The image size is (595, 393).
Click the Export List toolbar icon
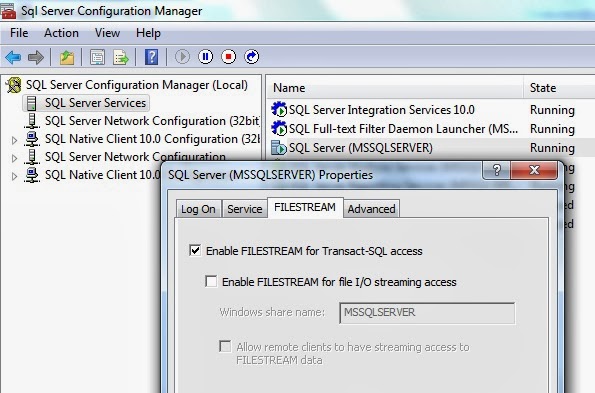tap(121, 57)
